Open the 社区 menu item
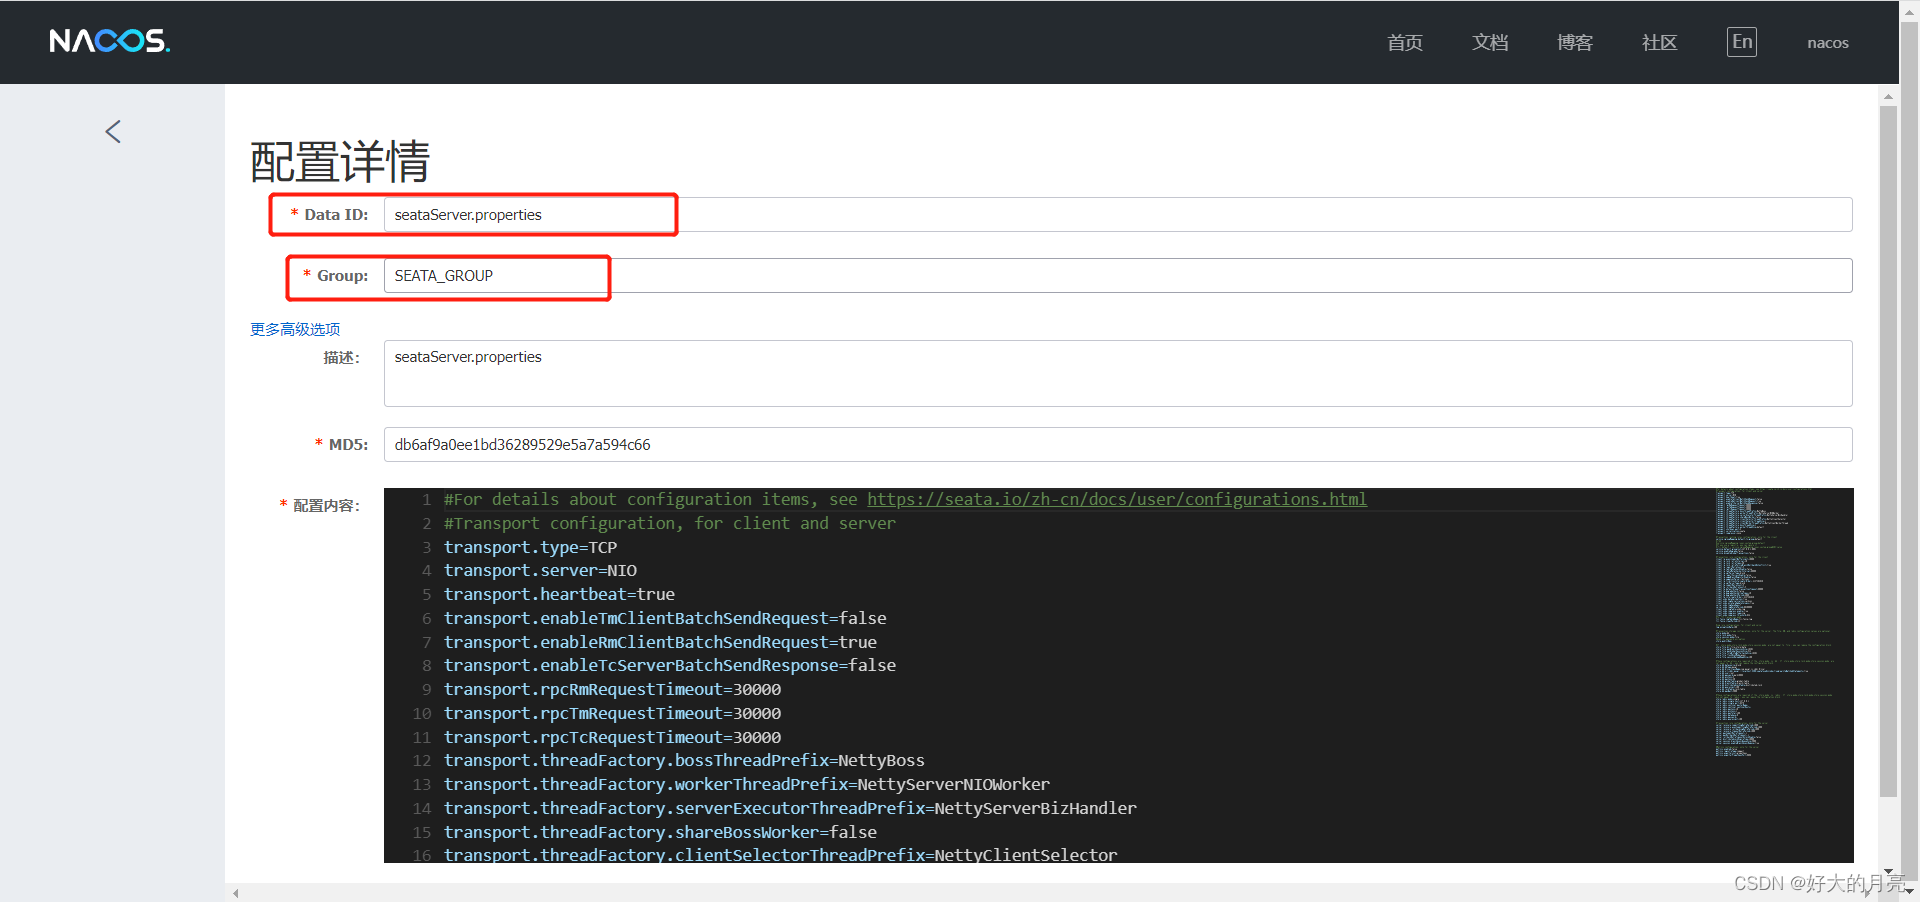Viewport: 1920px width, 902px height. point(1660,42)
